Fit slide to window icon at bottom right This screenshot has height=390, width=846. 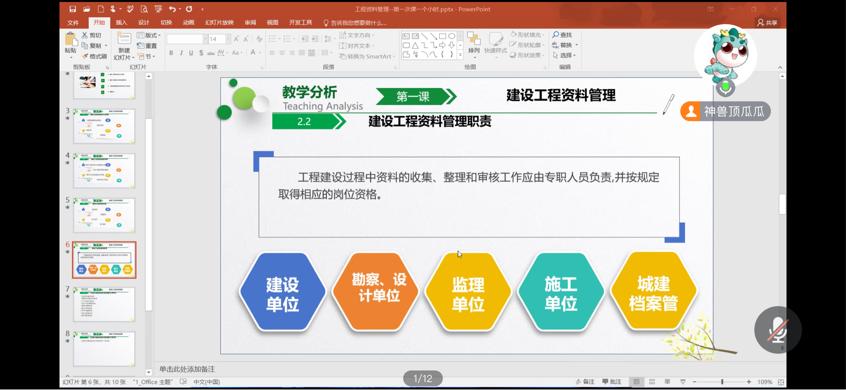(x=781, y=381)
